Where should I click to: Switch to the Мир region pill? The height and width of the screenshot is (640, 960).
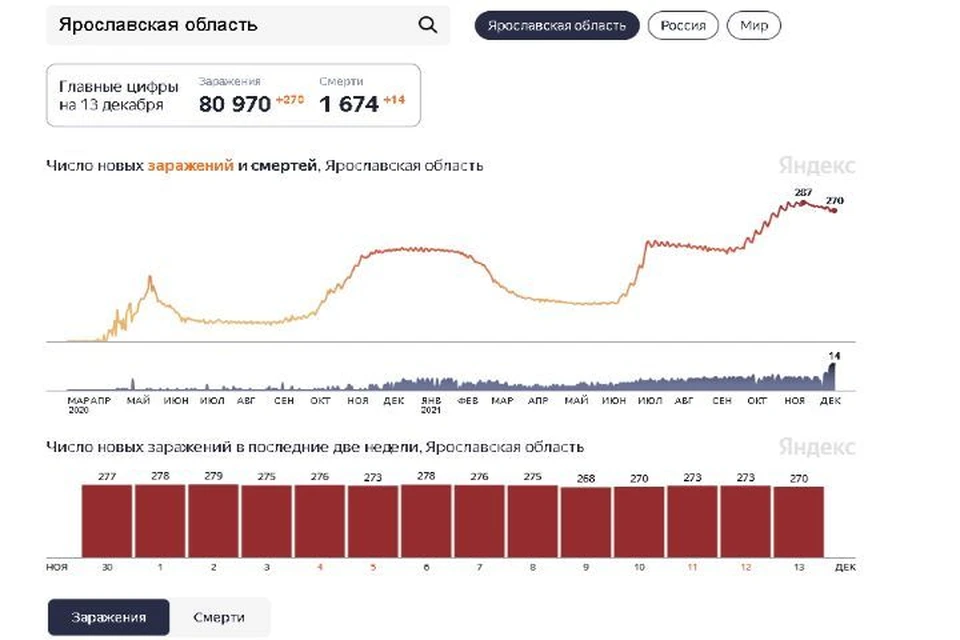(x=754, y=26)
